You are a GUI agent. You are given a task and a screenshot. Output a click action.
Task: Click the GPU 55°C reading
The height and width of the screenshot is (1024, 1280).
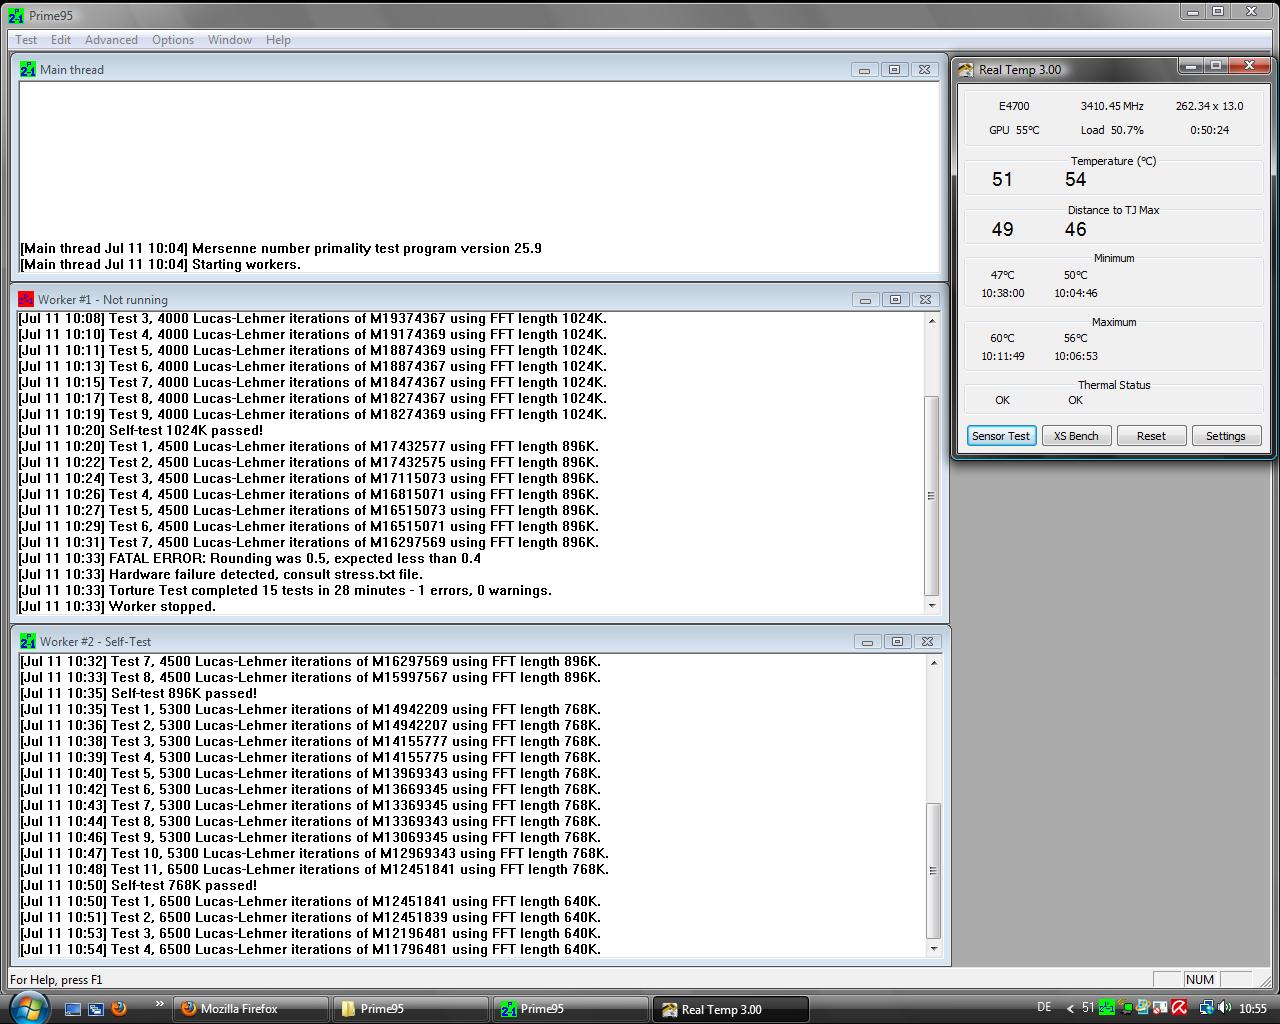1014,130
